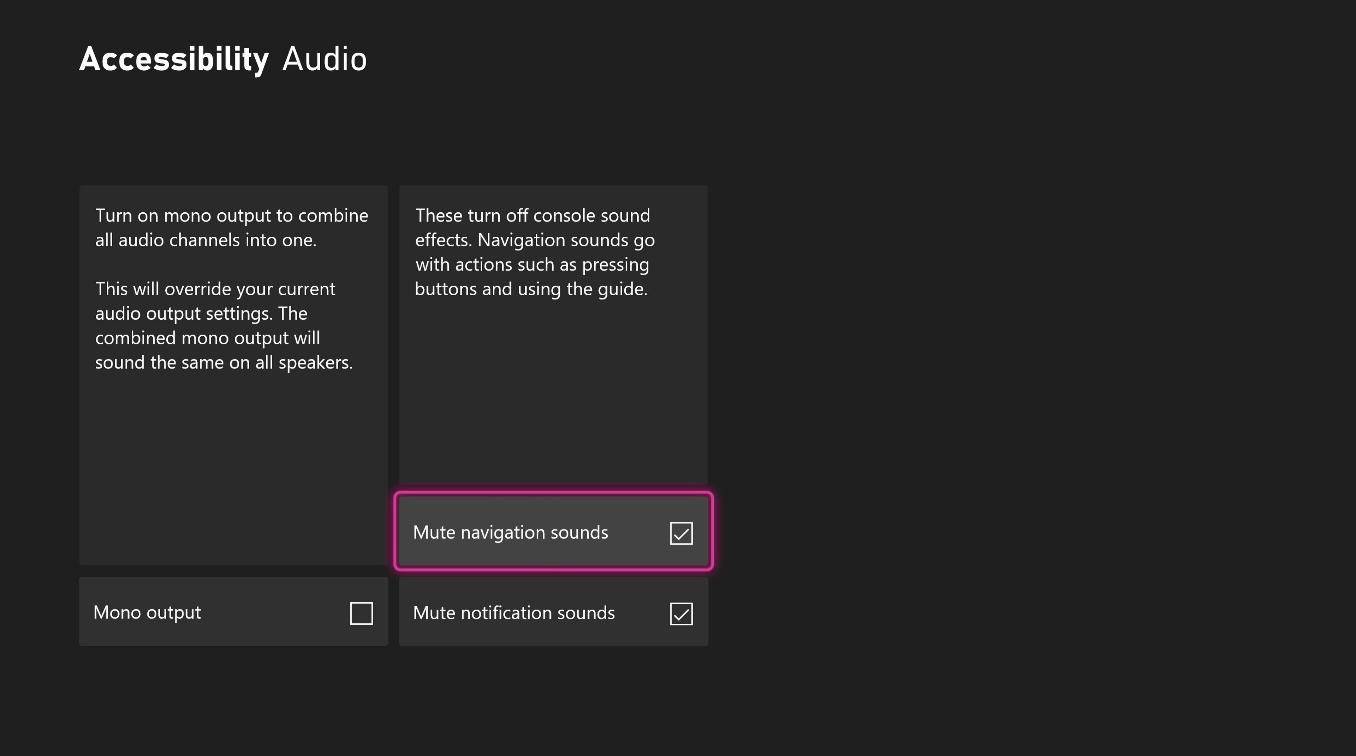The width and height of the screenshot is (1356, 756).
Task: Uncheck the Mute navigation sounds checkbox
Action: point(681,533)
